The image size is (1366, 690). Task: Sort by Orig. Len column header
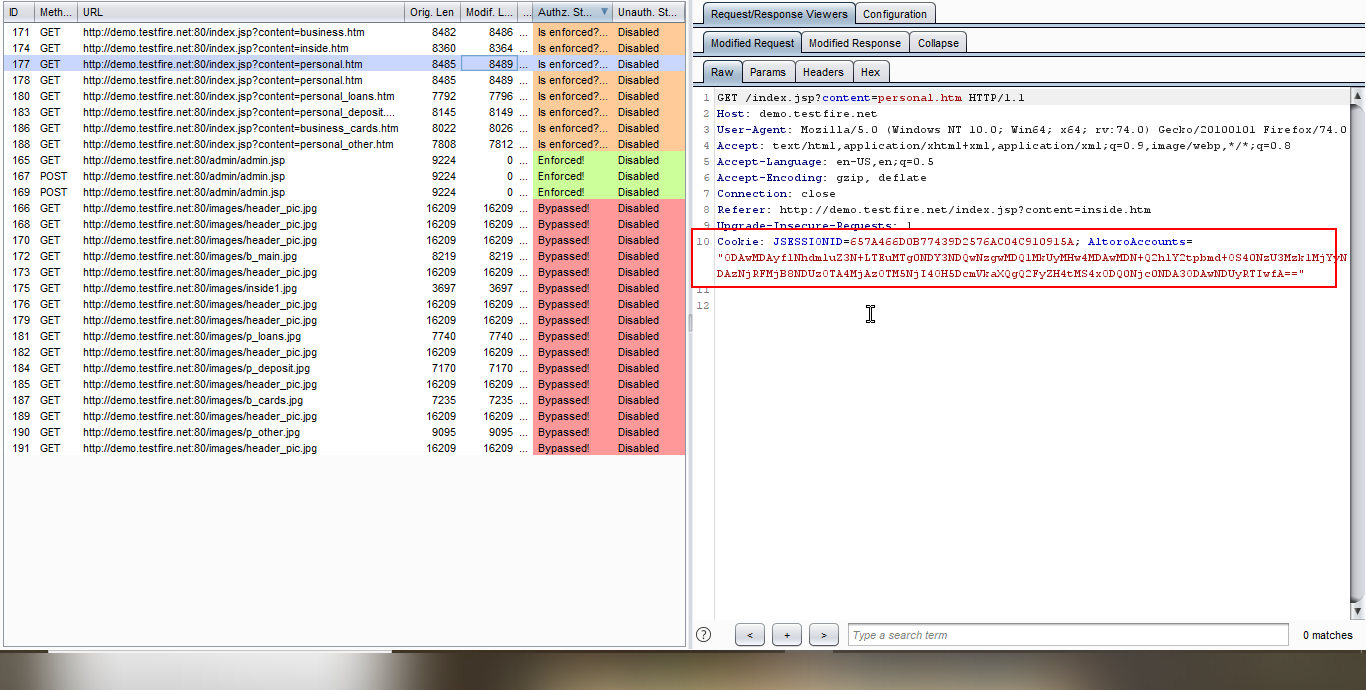pos(432,12)
